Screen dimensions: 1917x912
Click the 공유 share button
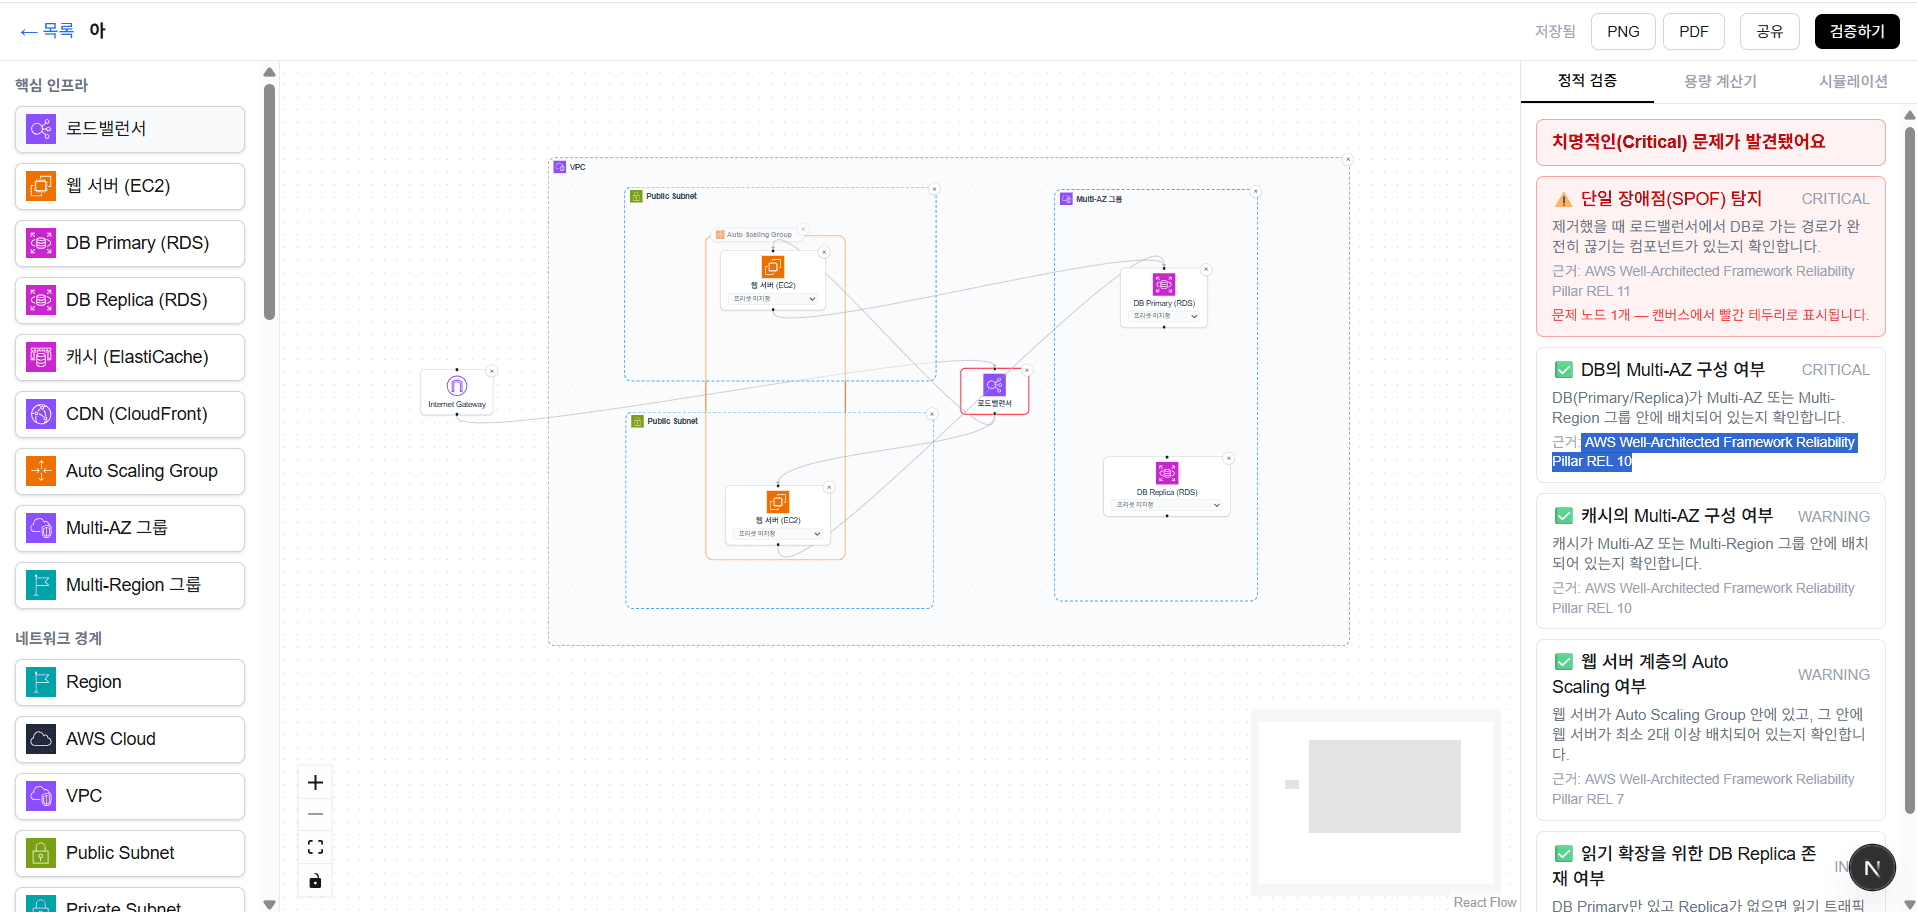[1770, 31]
